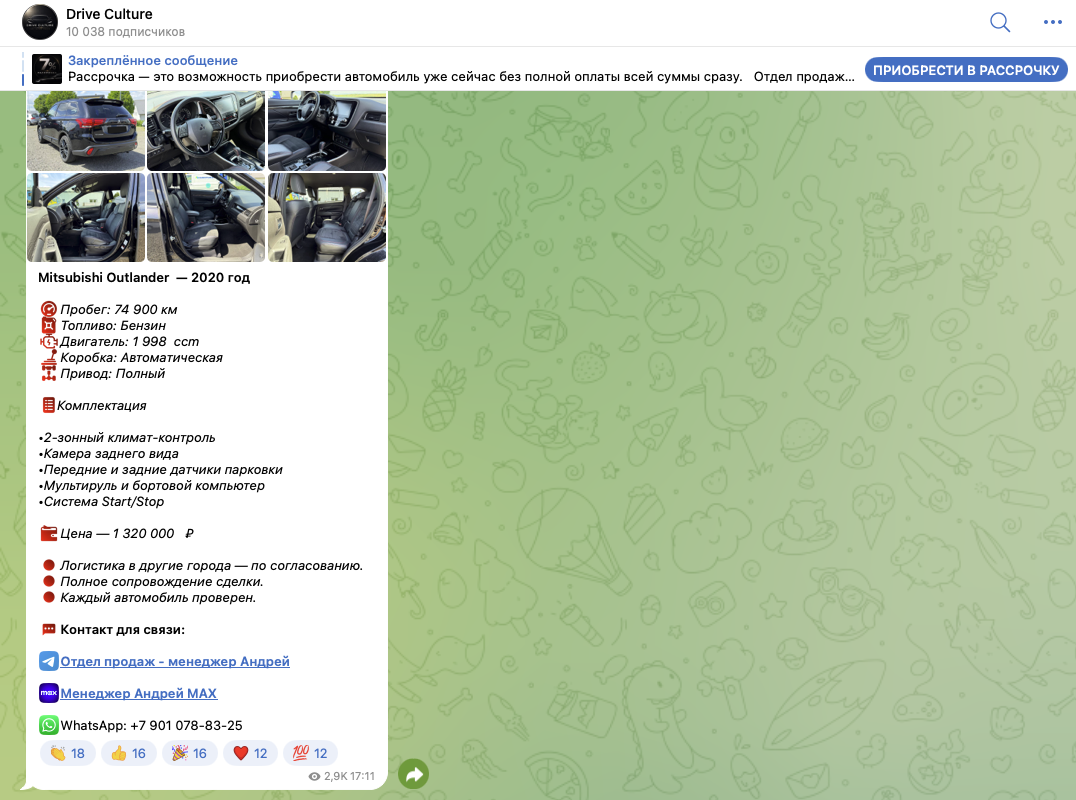Image resolution: width=1076 pixels, height=800 pixels.
Task: Click the green WhatsApp icon
Action: (x=49, y=725)
